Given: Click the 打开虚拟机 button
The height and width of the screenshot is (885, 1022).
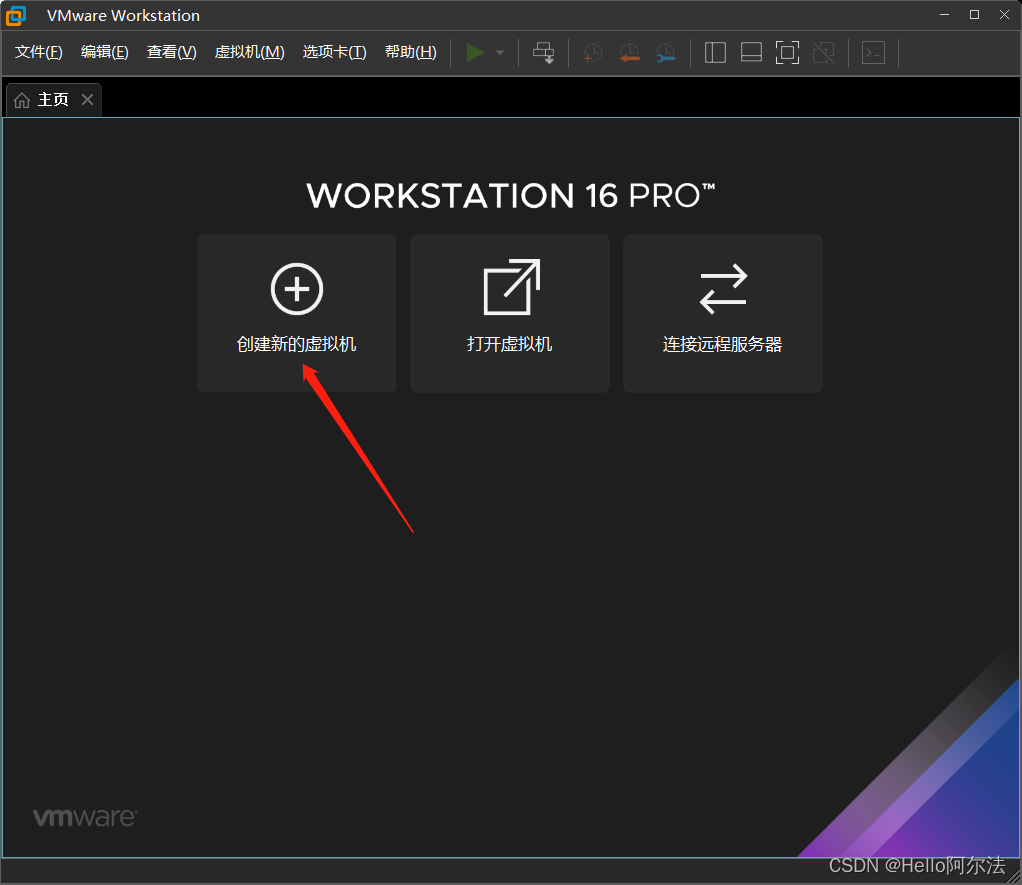Looking at the screenshot, I should pos(510,313).
